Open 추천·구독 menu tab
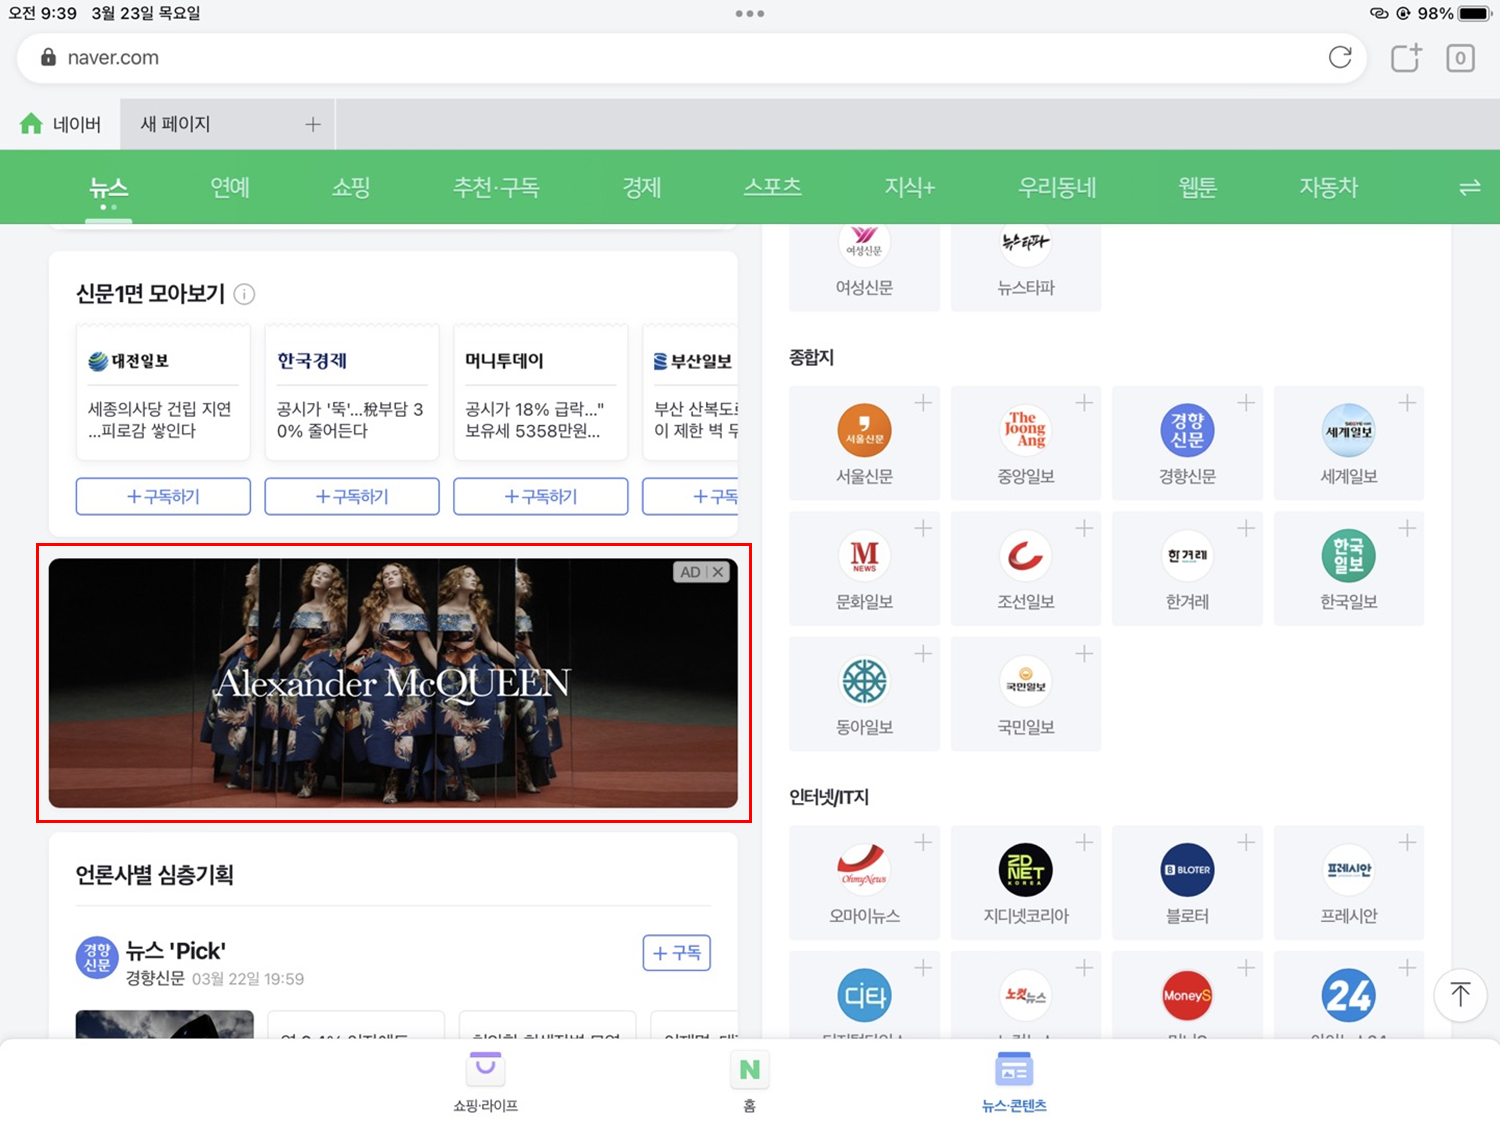This screenshot has width=1500, height=1125. point(496,187)
